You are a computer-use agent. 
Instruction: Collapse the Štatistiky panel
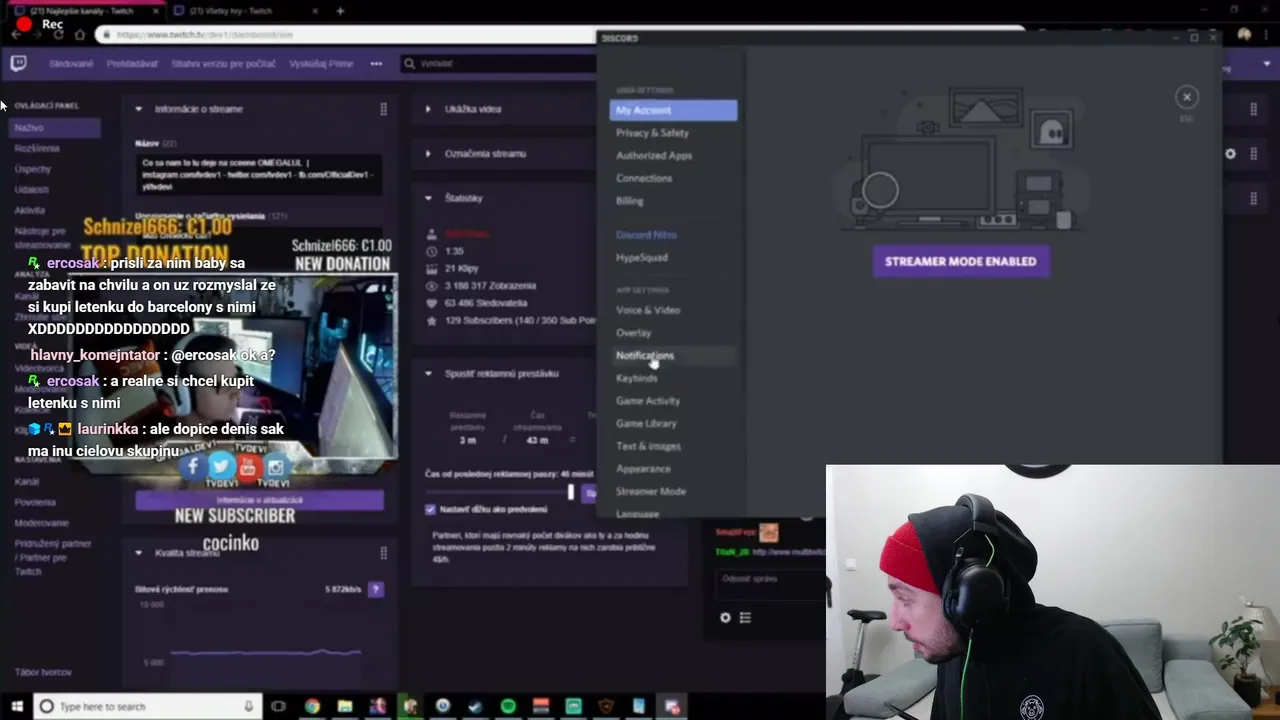click(x=428, y=198)
